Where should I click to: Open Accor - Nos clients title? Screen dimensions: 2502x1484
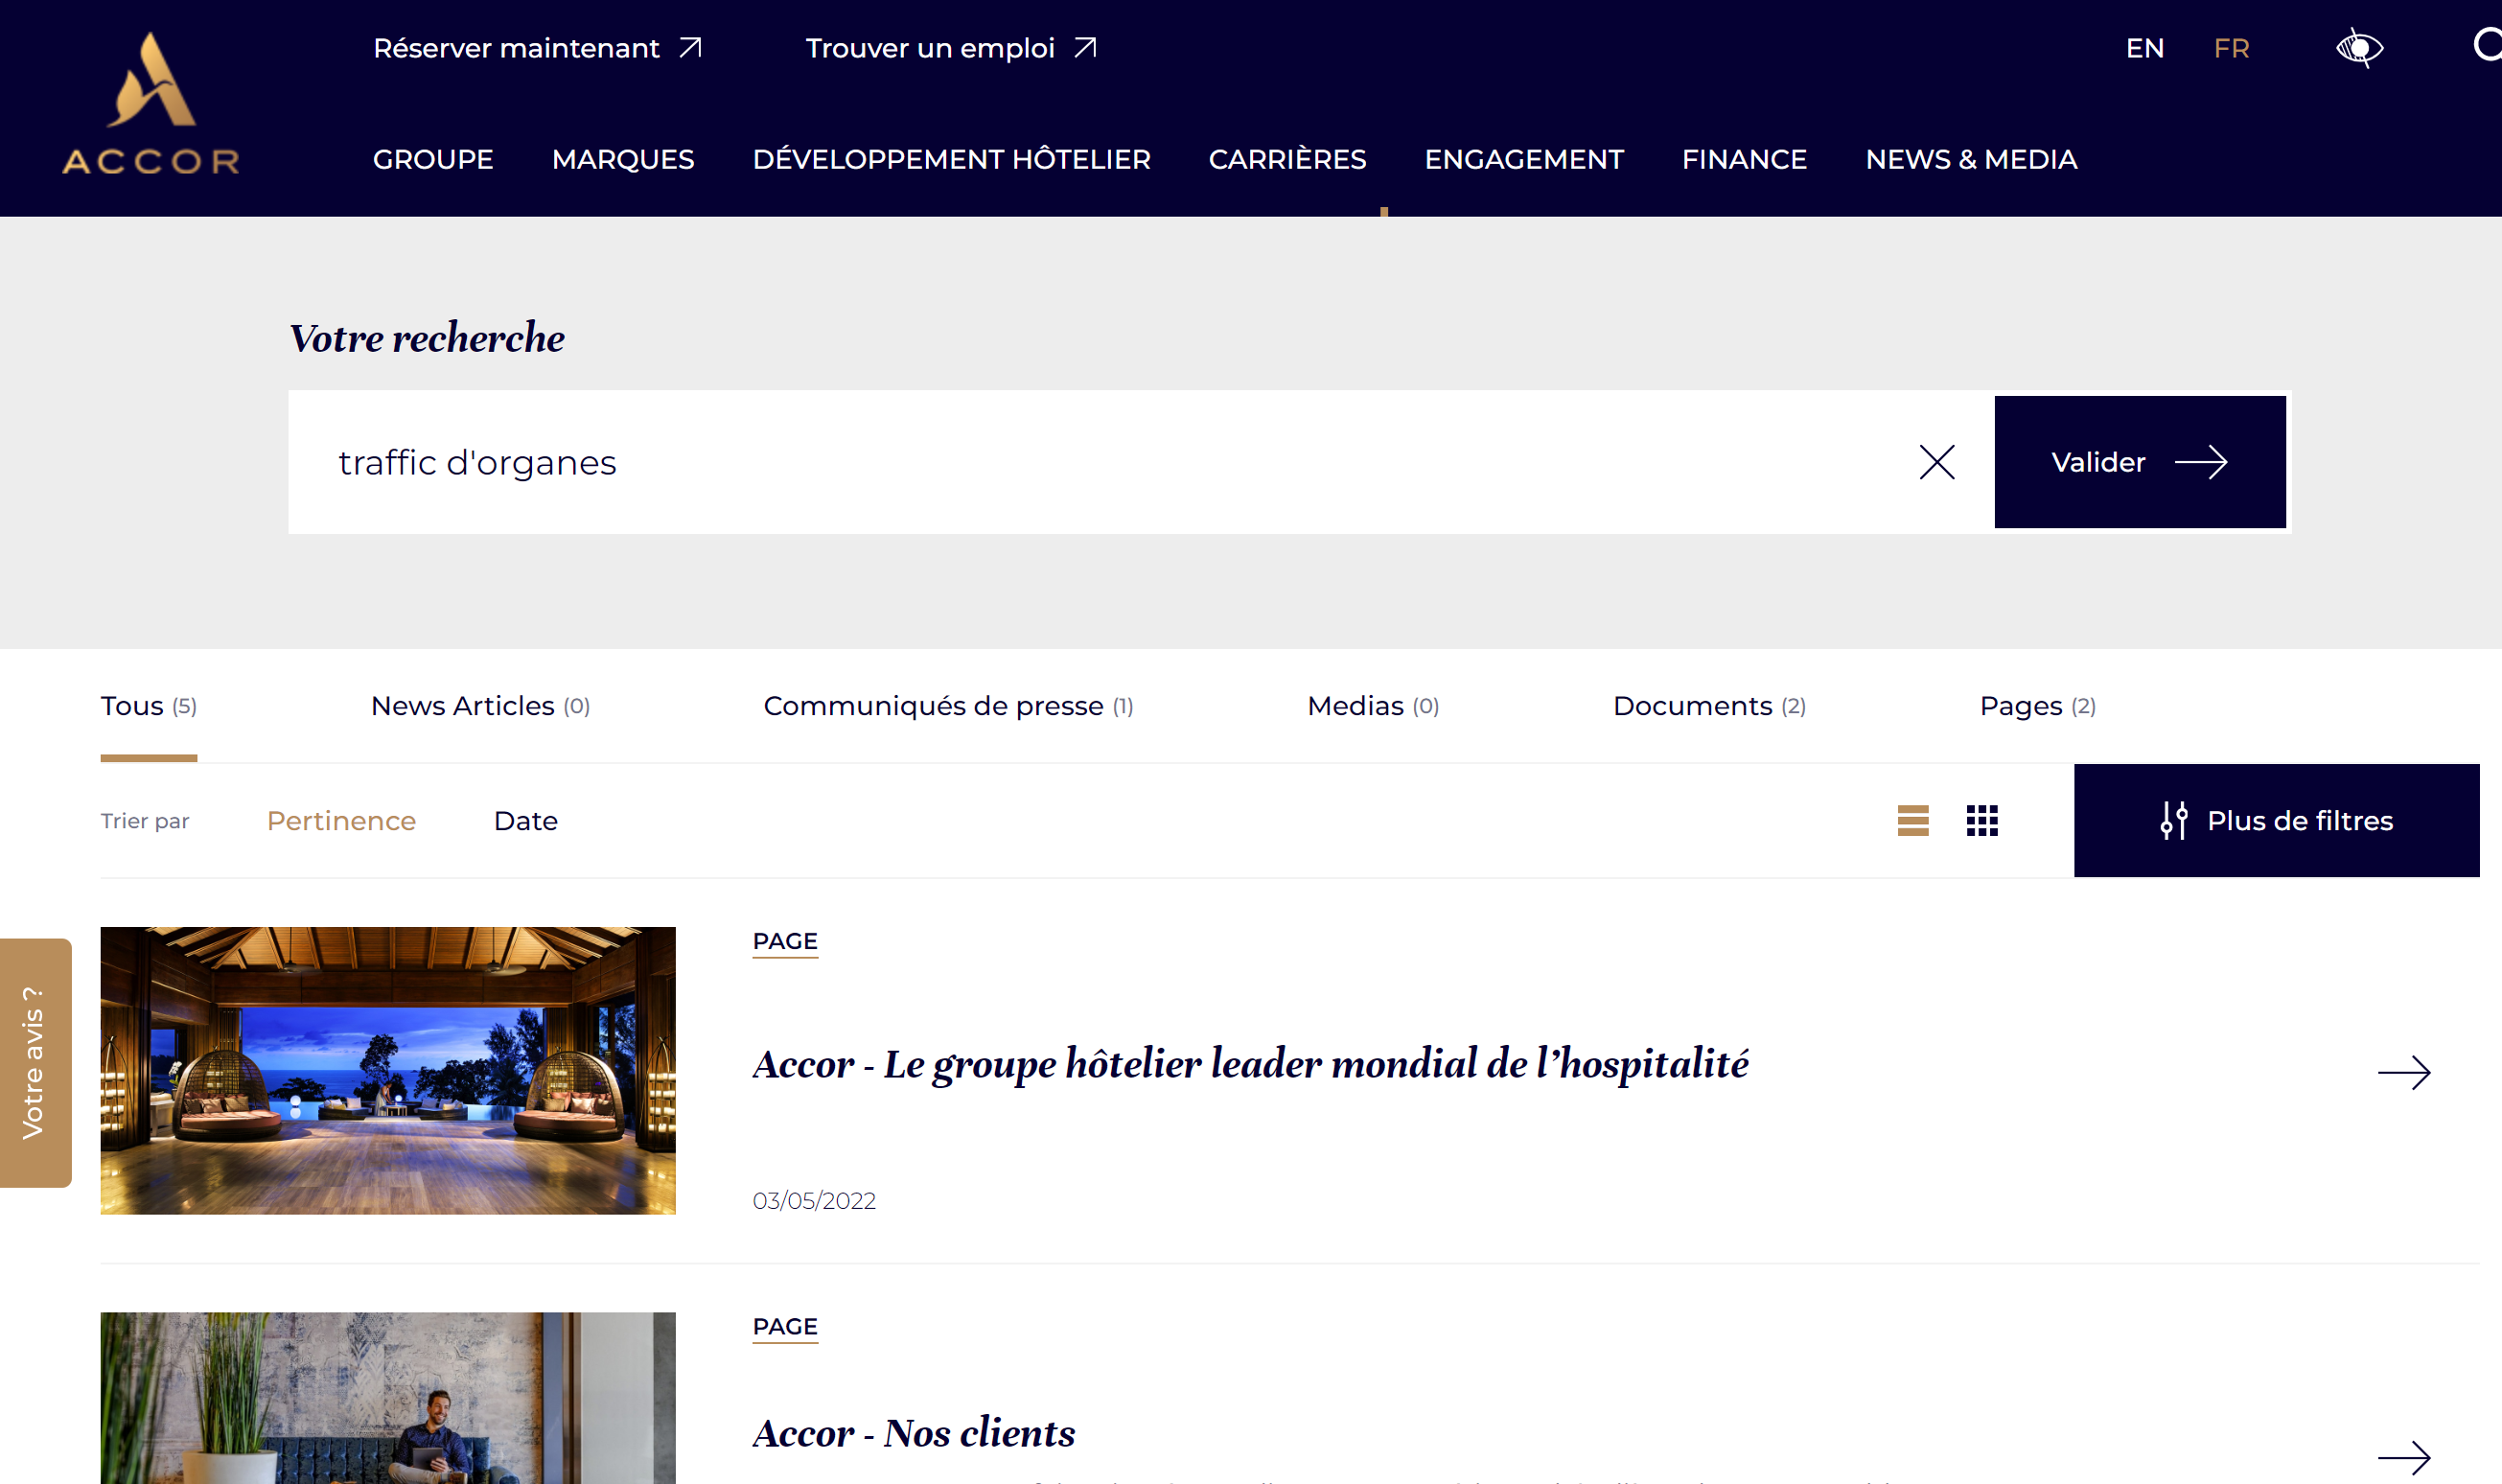[914, 1433]
